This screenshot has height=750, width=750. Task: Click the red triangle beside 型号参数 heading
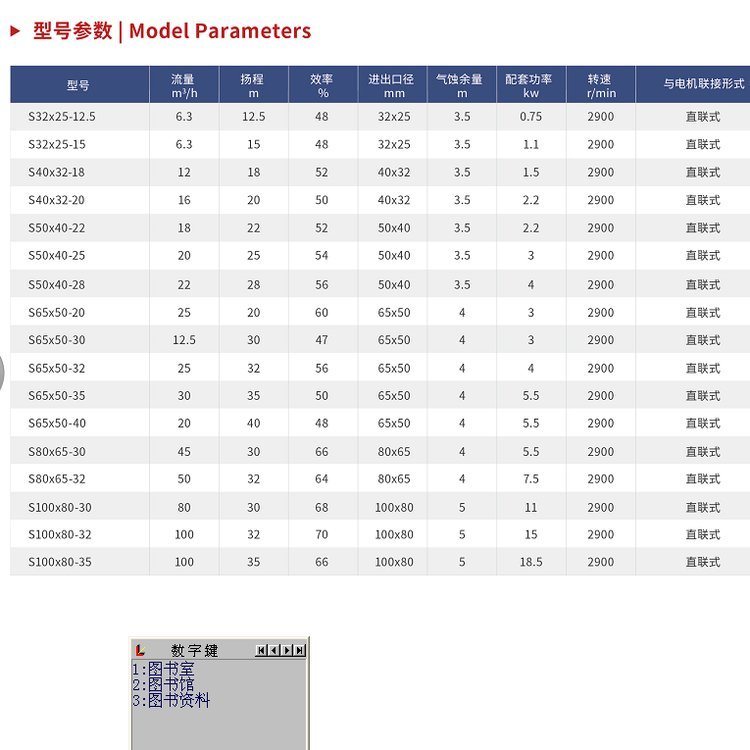tap(15, 31)
